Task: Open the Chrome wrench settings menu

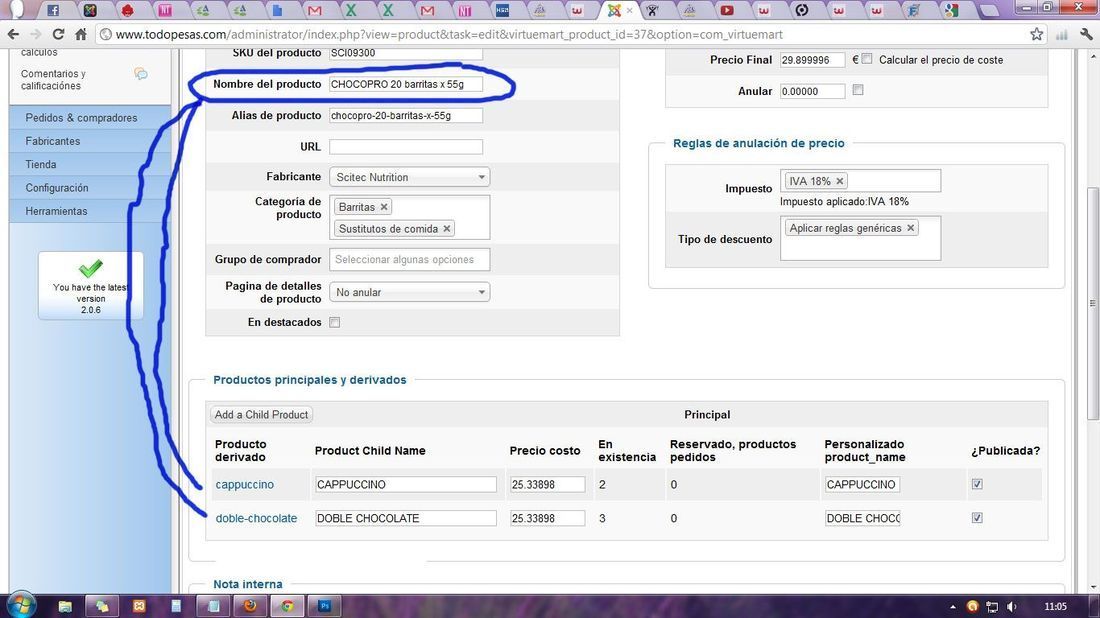Action: tap(1087, 34)
